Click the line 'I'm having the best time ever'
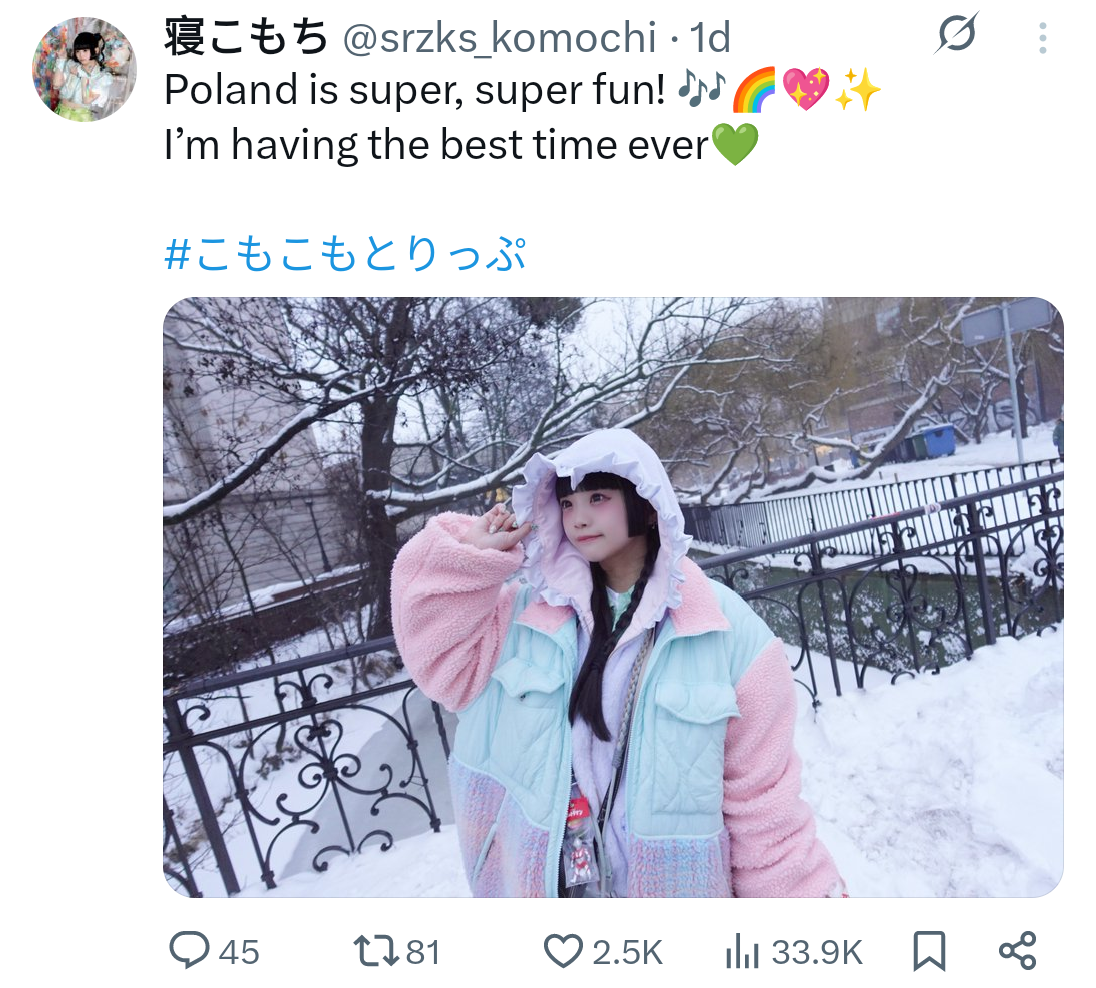Image resolution: width=1096 pixels, height=988 pixels. click(436, 145)
